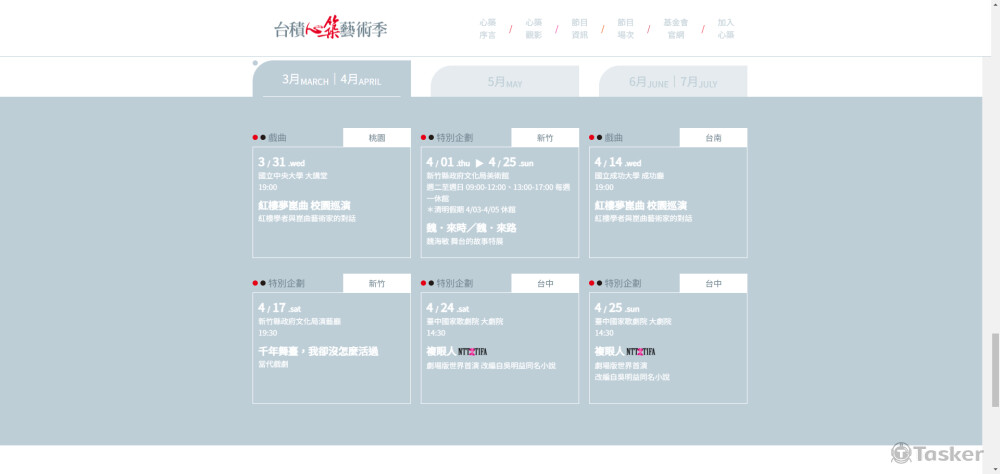Go to 節目資訊 in the navigation
Image resolution: width=1000 pixels, height=474 pixels.
click(579, 28)
